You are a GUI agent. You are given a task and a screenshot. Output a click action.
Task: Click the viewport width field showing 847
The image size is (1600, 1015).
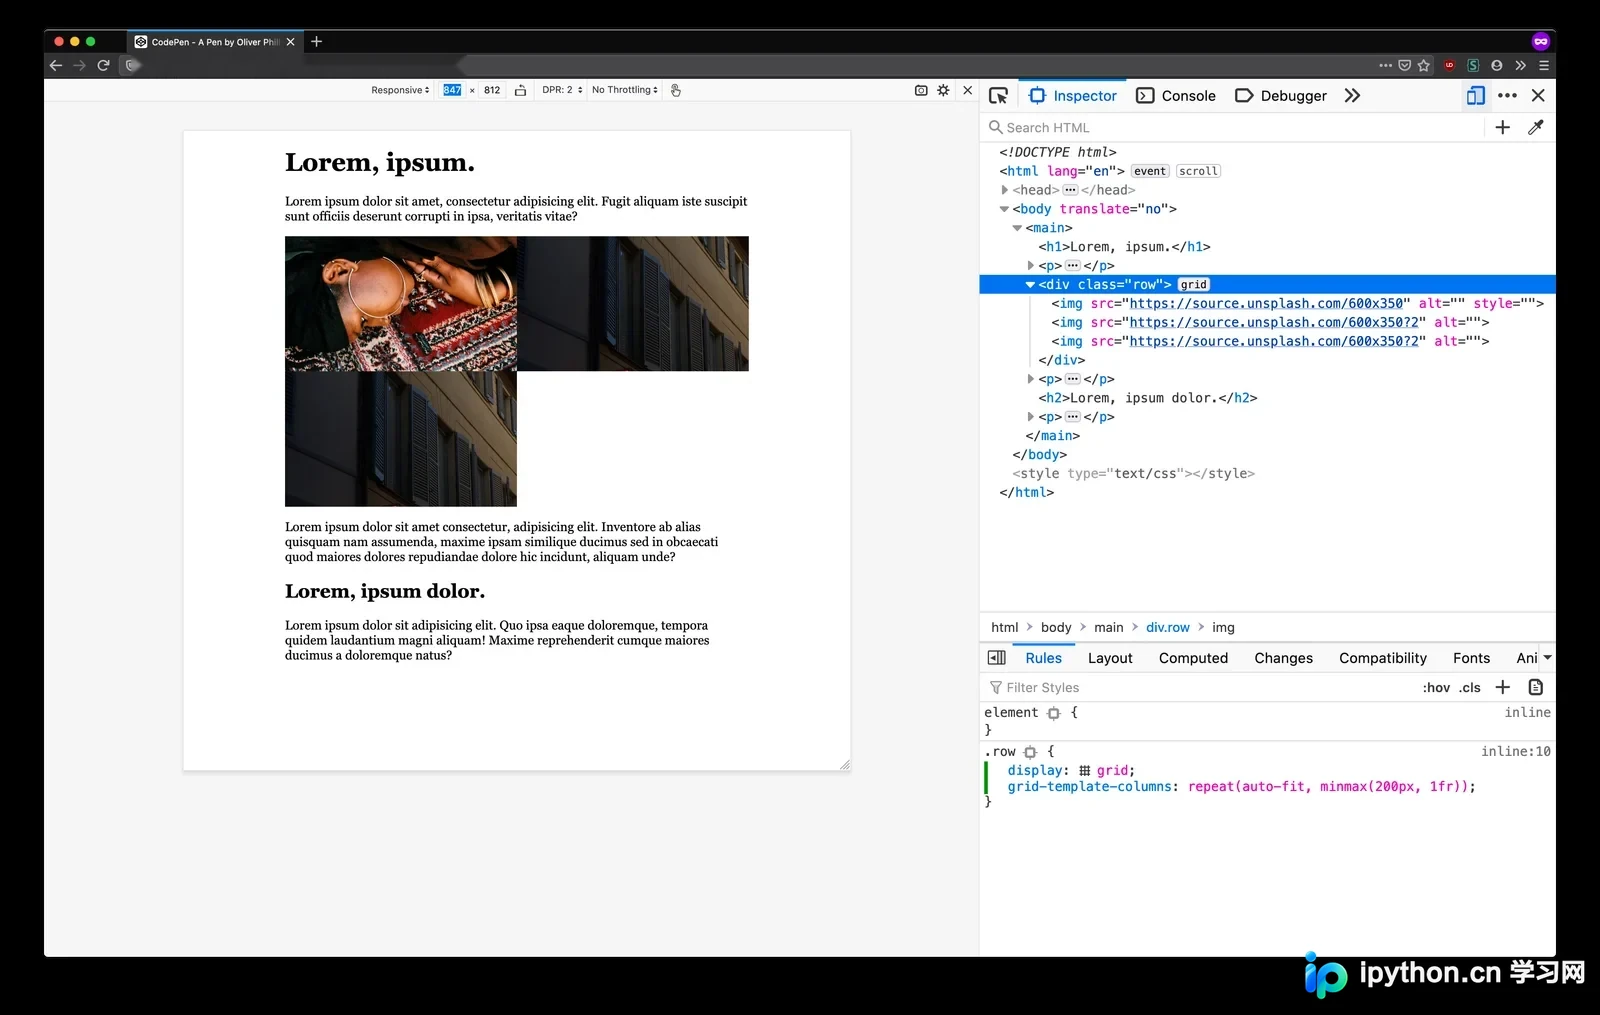[452, 90]
